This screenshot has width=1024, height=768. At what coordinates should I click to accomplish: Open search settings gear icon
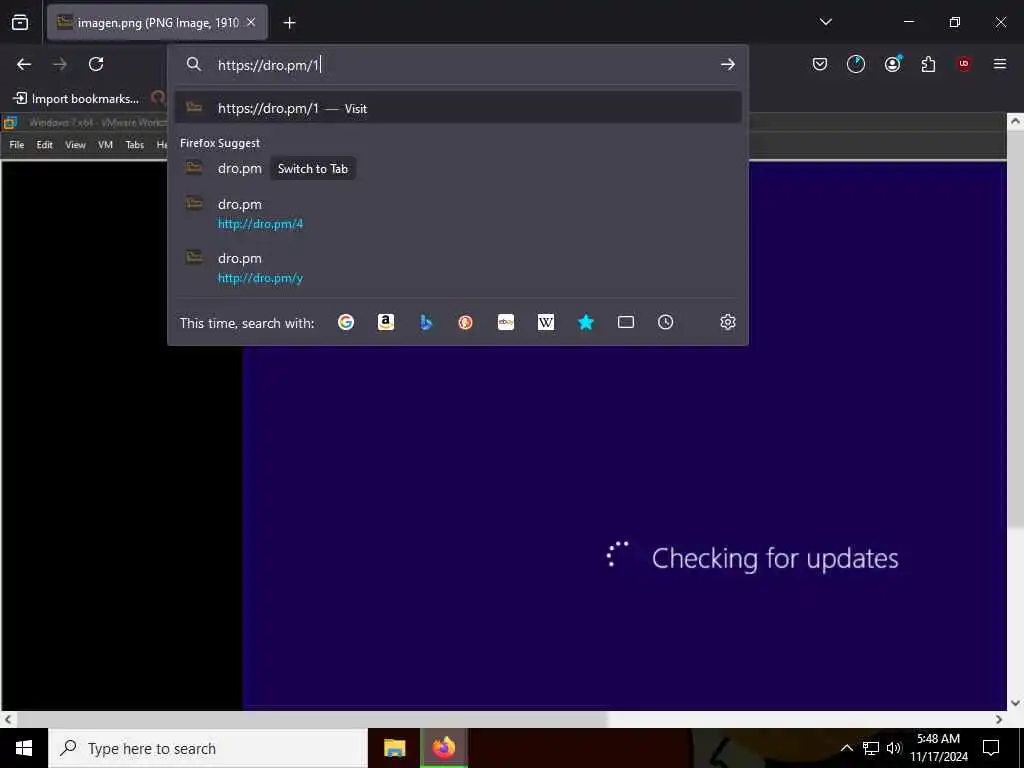(x=728, y=322)
